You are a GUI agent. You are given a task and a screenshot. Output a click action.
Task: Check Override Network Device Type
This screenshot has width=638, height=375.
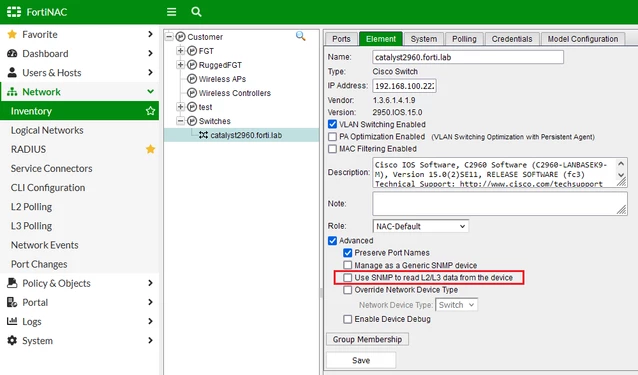click(x=347, y=290)
